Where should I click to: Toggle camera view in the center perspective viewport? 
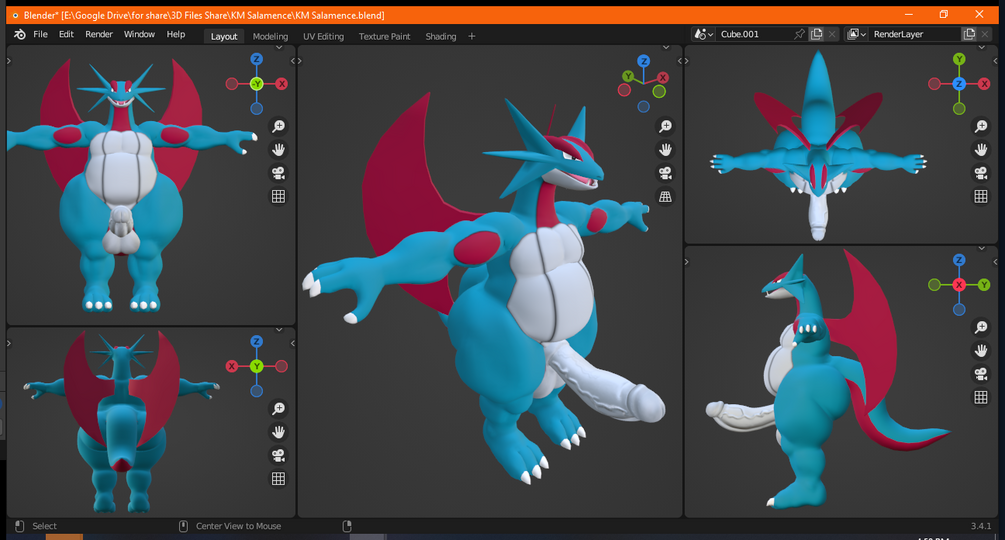point(665,173)
